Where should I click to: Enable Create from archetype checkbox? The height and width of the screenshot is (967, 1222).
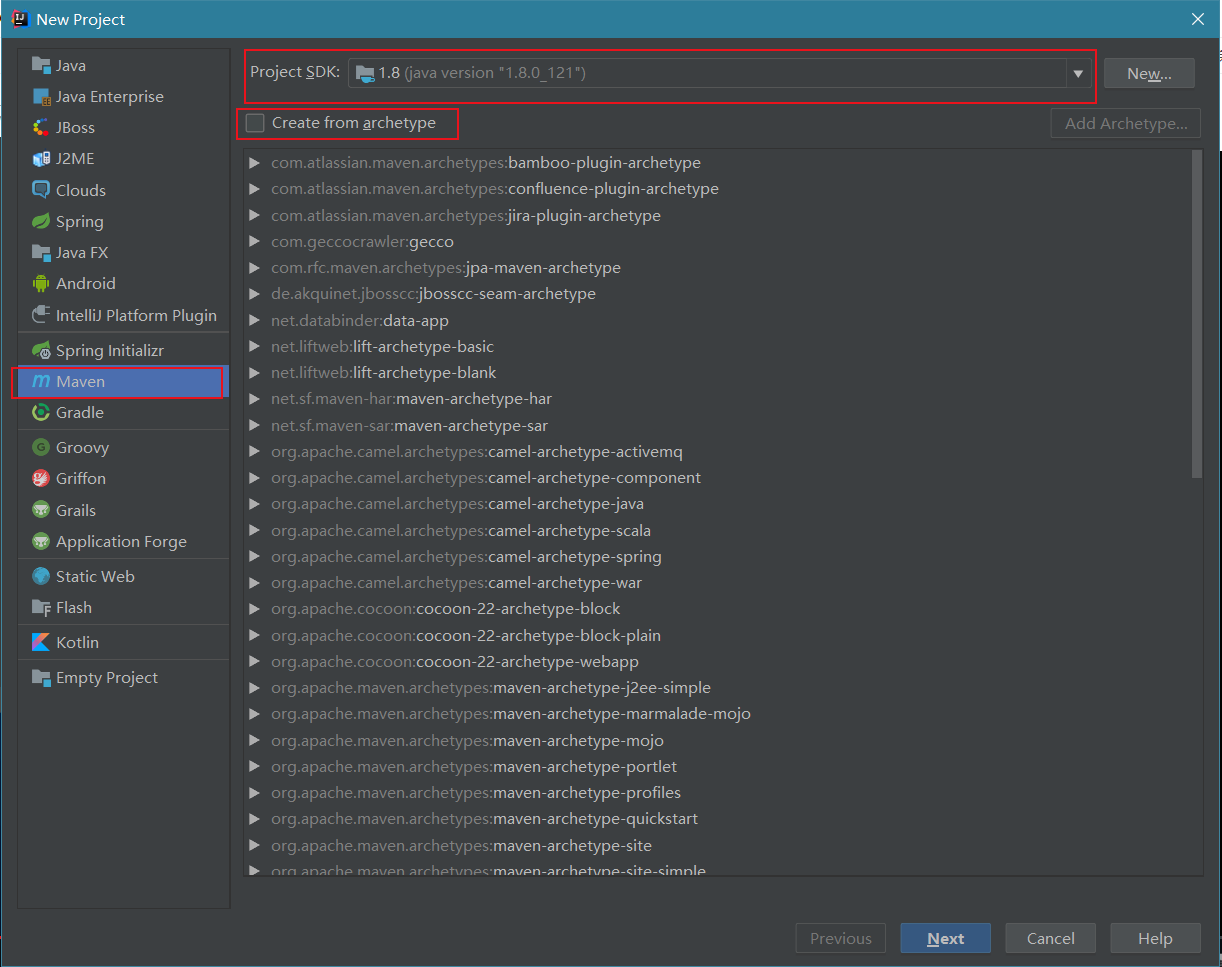click(x=256, y=123)
